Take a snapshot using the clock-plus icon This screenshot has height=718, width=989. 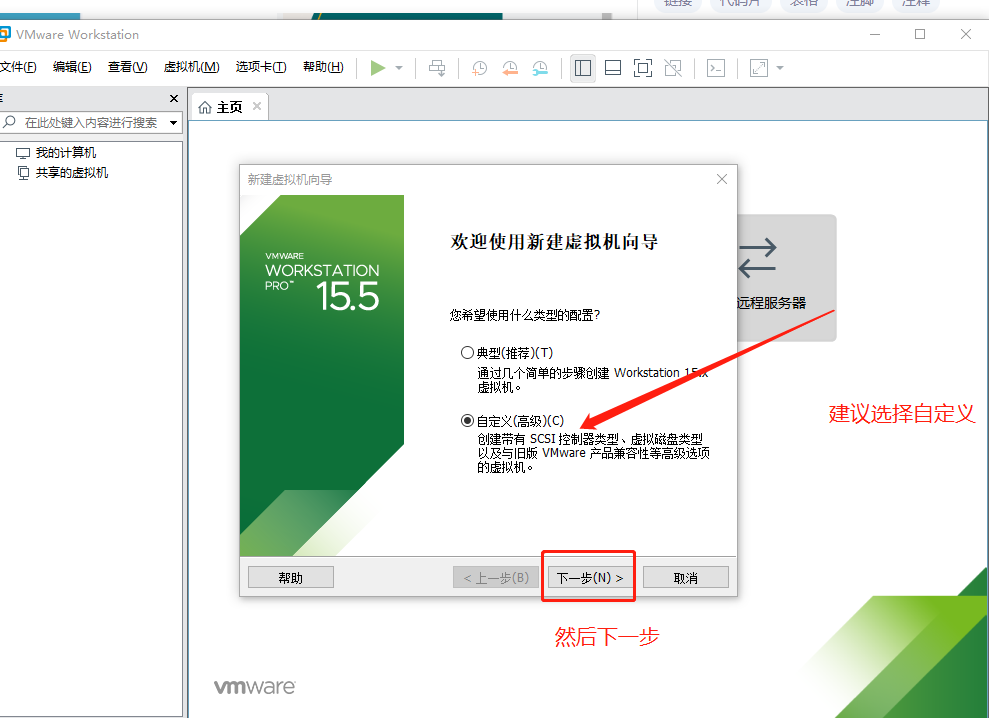pos(479,68)
